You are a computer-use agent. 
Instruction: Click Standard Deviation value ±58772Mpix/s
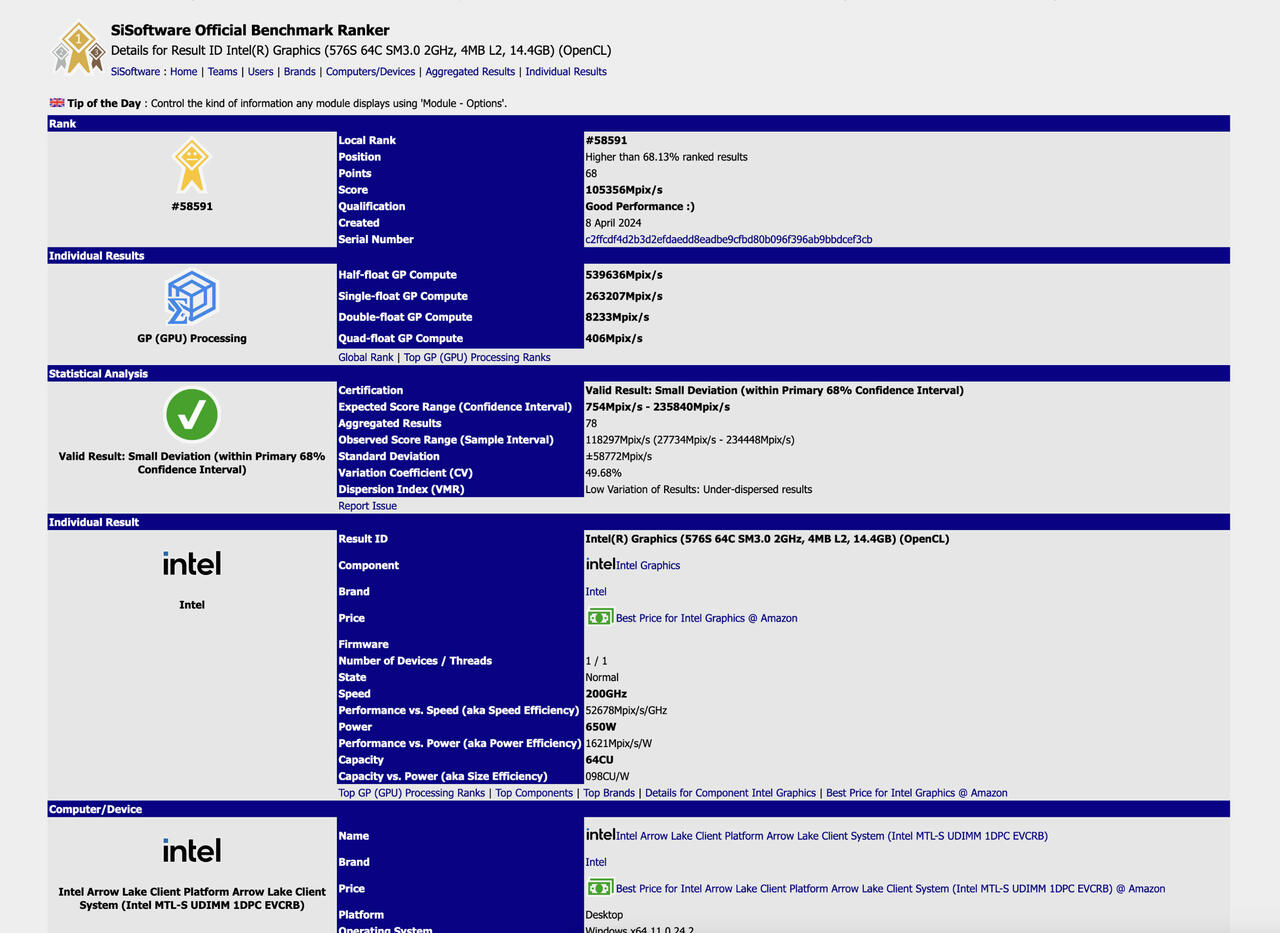coord(619,456)
